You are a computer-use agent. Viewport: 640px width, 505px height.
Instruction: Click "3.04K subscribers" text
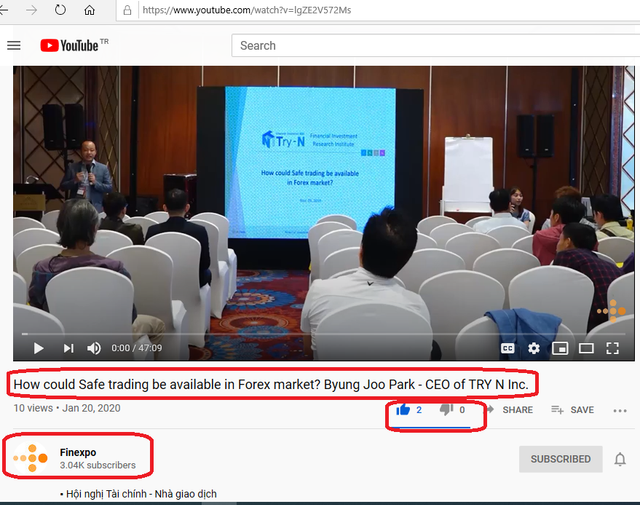click(x=98, y=465)
